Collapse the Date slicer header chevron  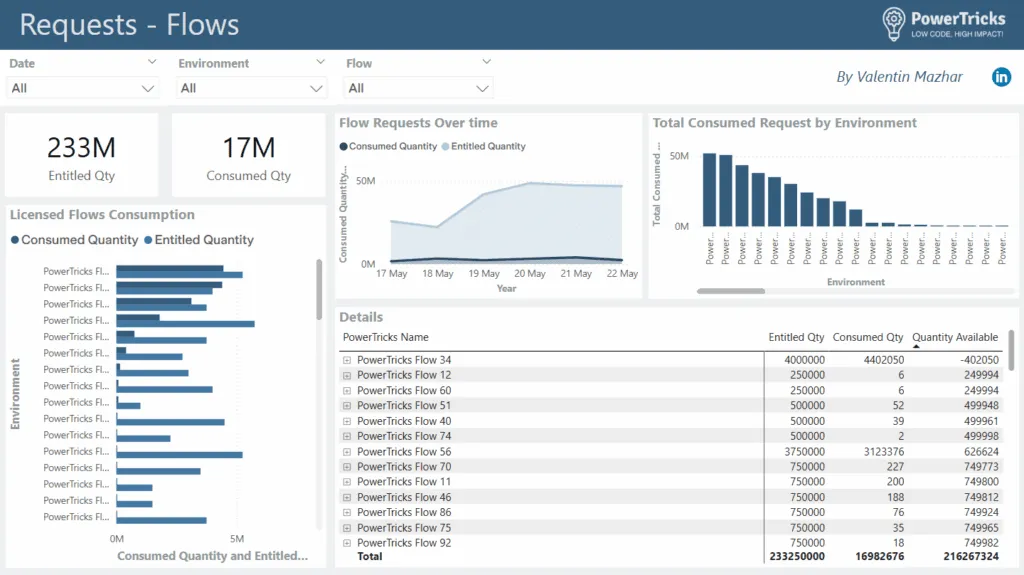coord(152,62)
